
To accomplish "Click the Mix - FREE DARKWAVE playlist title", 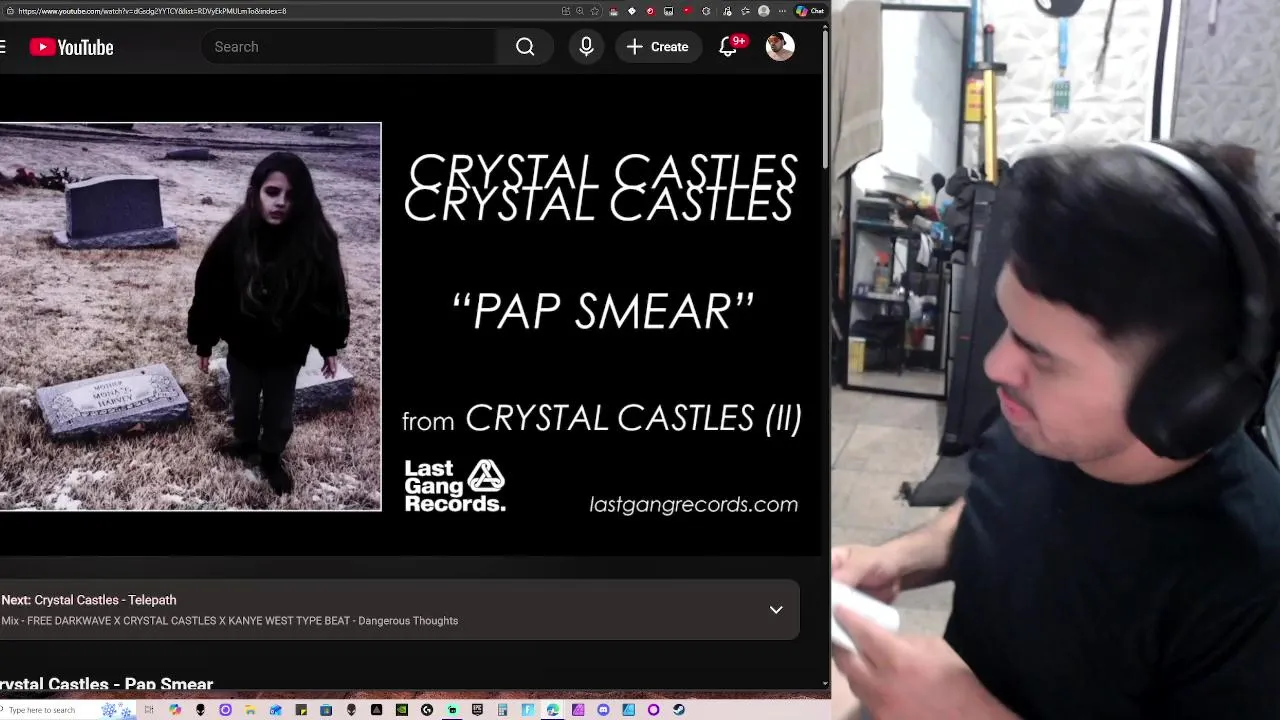I will click(x=230, y=621).
